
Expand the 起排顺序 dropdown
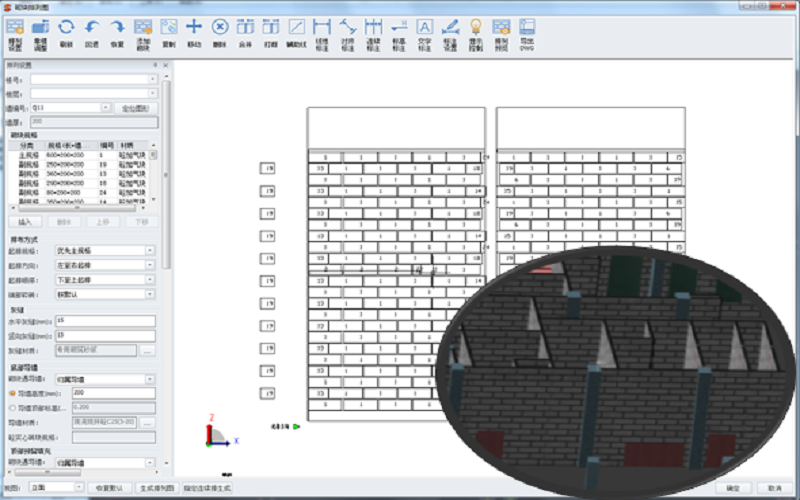tap(105, 280)
